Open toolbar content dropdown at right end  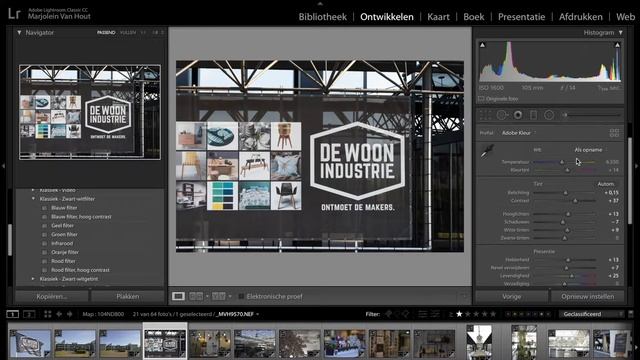[x=463, y=296]
